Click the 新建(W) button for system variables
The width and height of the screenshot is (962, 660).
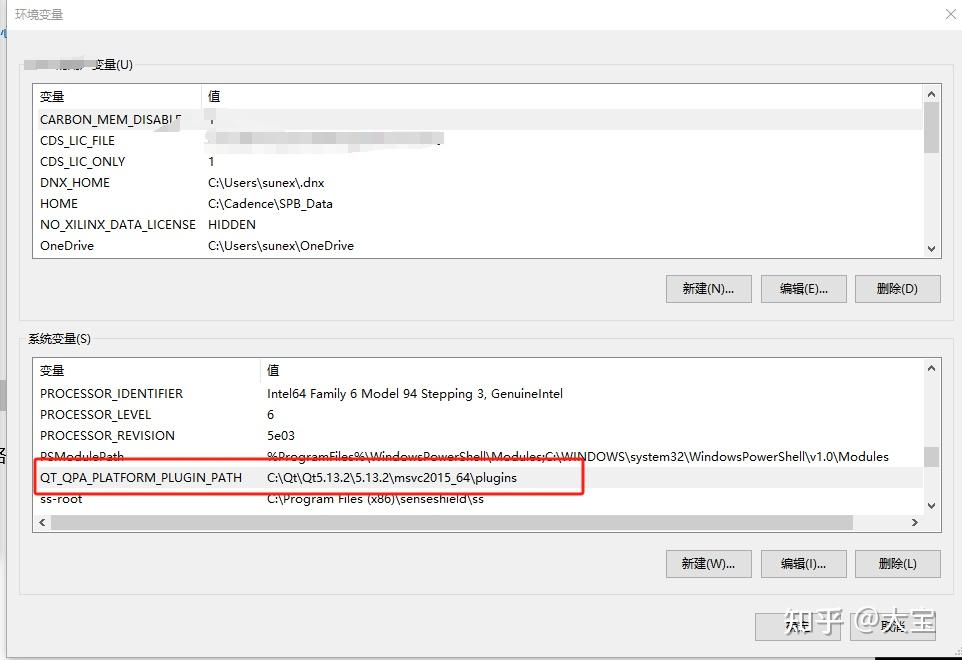click(708, 564)
